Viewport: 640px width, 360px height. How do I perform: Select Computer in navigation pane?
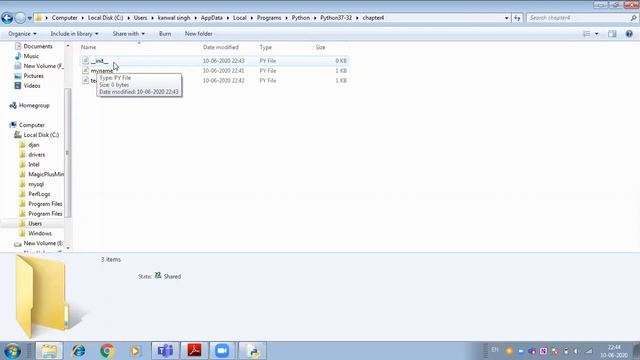32,125
